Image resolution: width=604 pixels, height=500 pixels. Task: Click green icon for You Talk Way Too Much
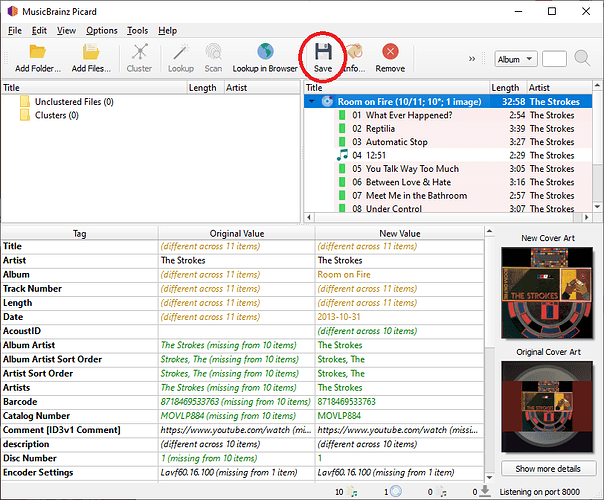tap(342, 169)
